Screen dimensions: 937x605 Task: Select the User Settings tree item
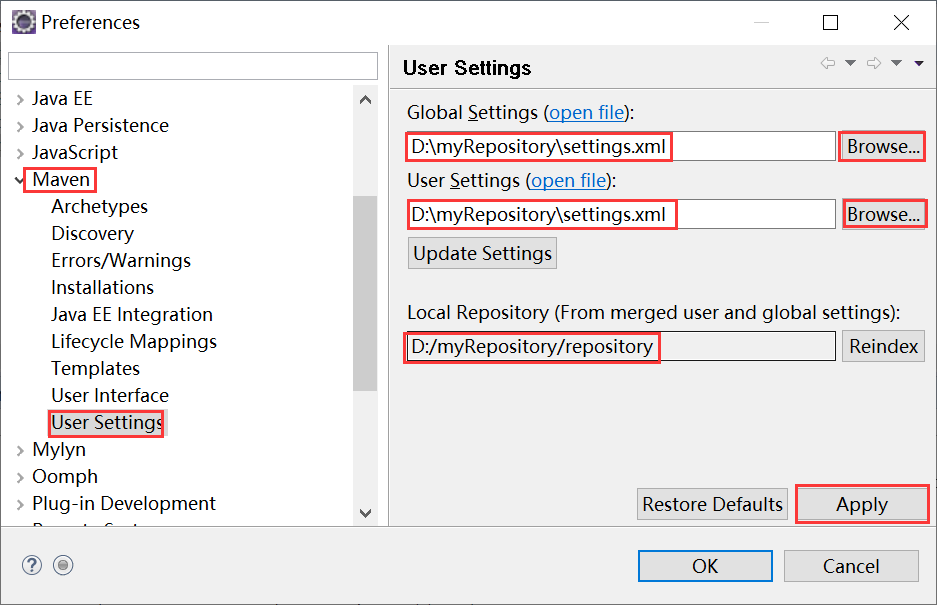107,423
